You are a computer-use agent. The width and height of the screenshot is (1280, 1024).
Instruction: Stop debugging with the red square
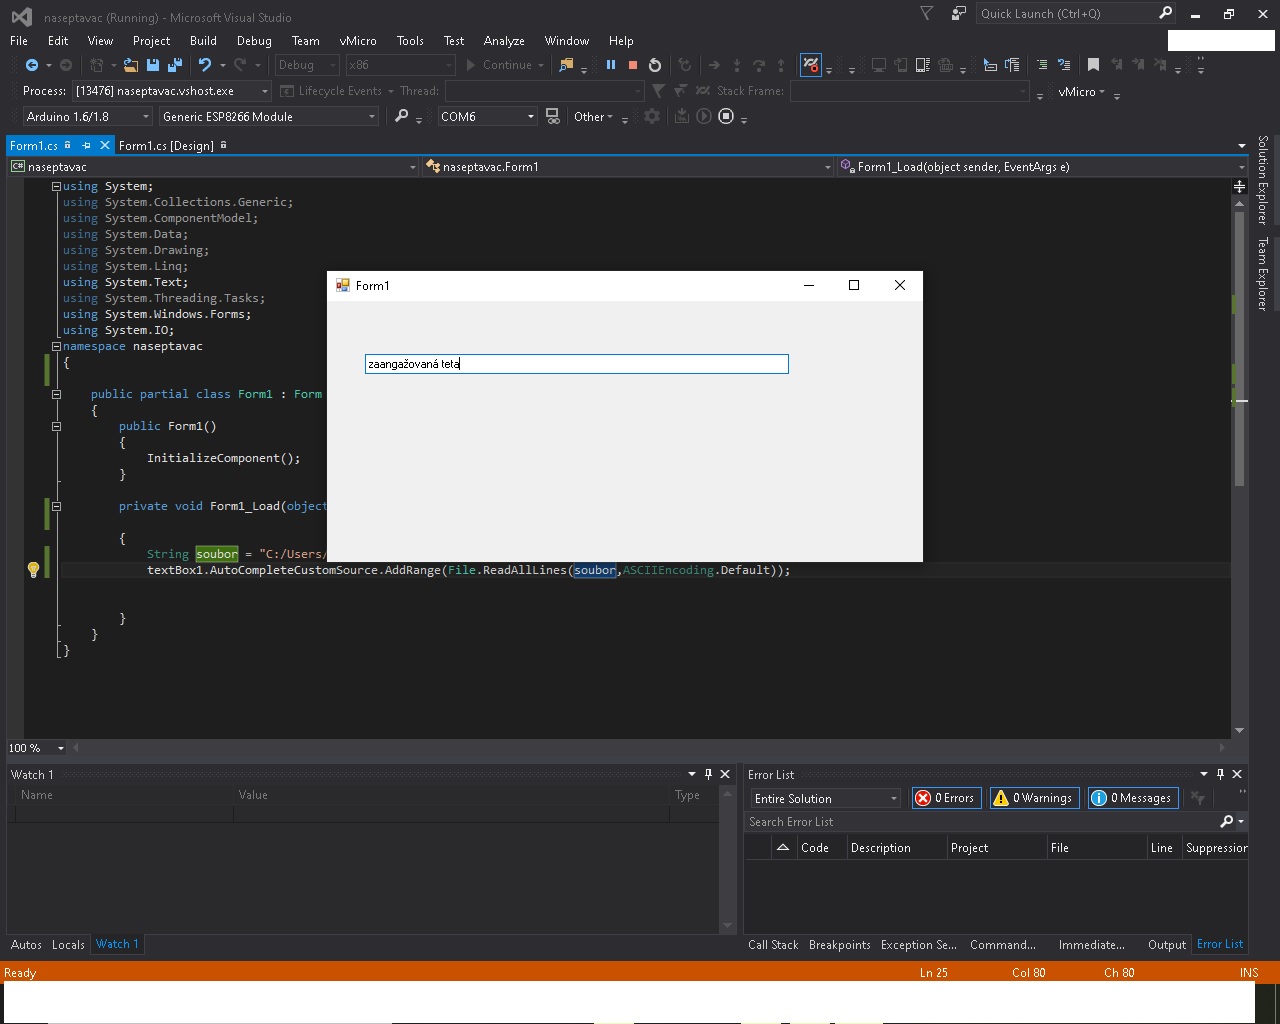[x=633, y=65]
